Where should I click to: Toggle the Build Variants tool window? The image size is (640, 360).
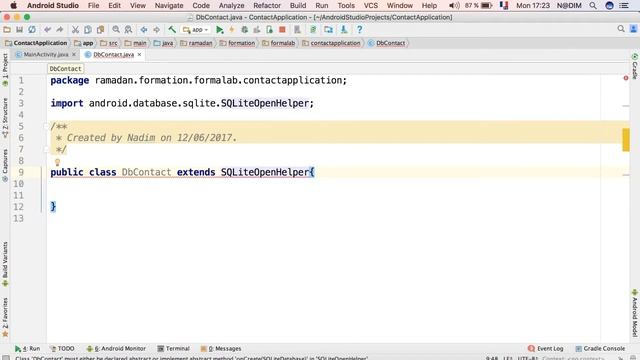[x=5, y=264]
